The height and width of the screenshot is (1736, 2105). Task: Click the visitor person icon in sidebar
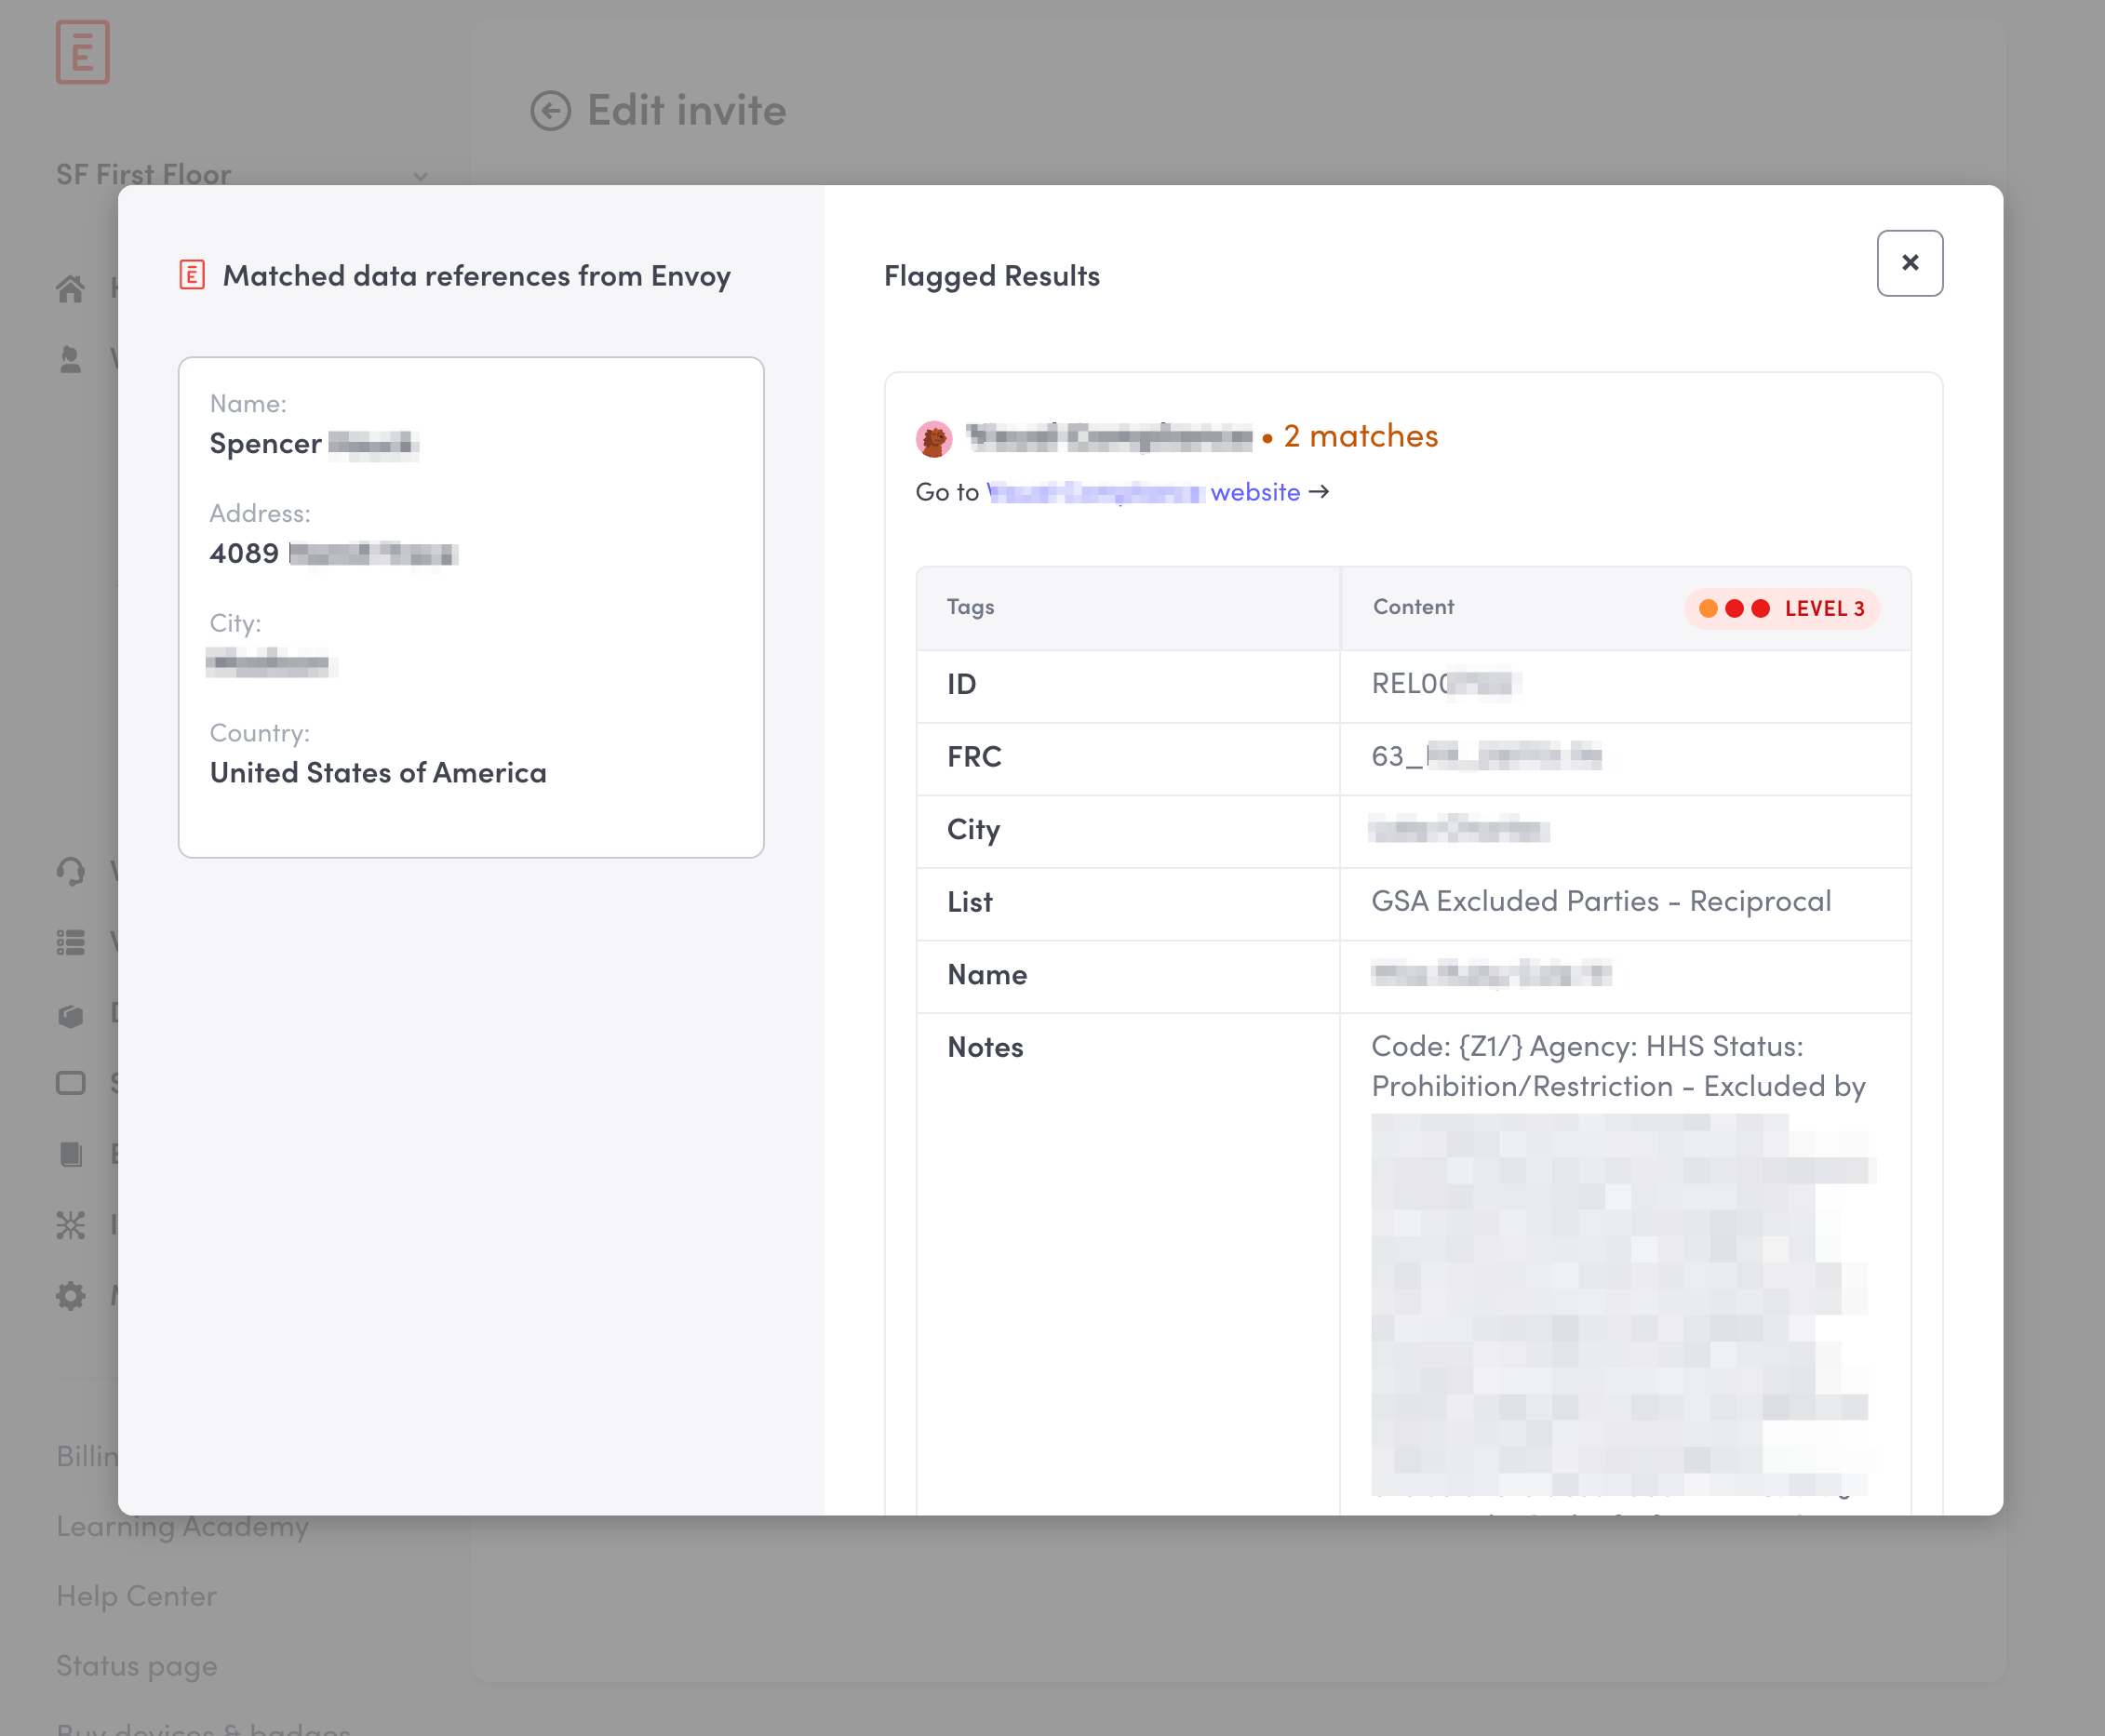tap(70, 359)
